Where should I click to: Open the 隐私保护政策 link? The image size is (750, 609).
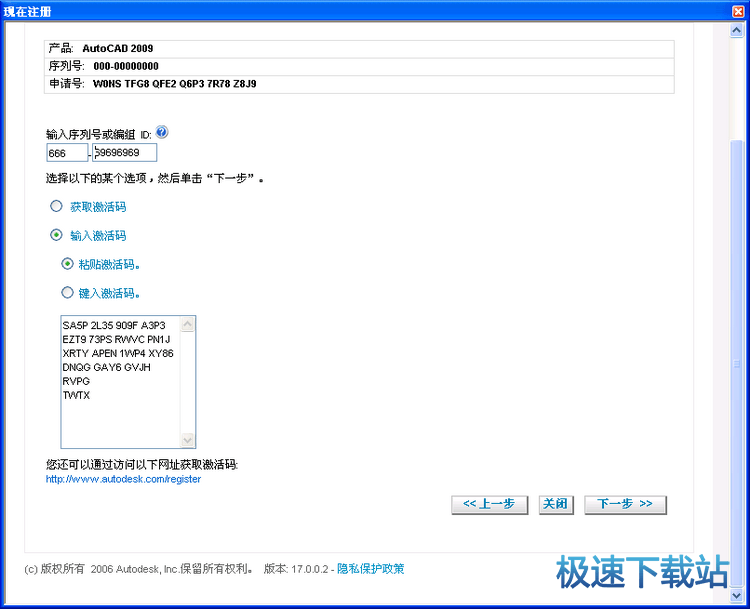[x=371, y=568]
